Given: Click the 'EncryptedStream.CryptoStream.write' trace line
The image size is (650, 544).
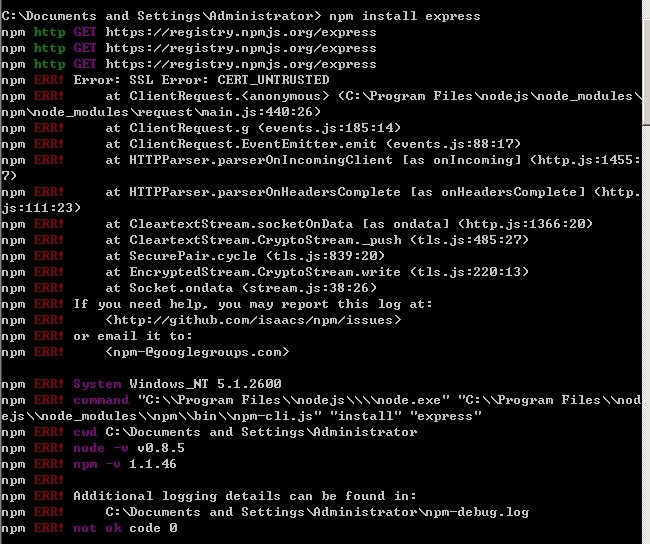Looking at the screenshot, I should [x=329, y=272].
